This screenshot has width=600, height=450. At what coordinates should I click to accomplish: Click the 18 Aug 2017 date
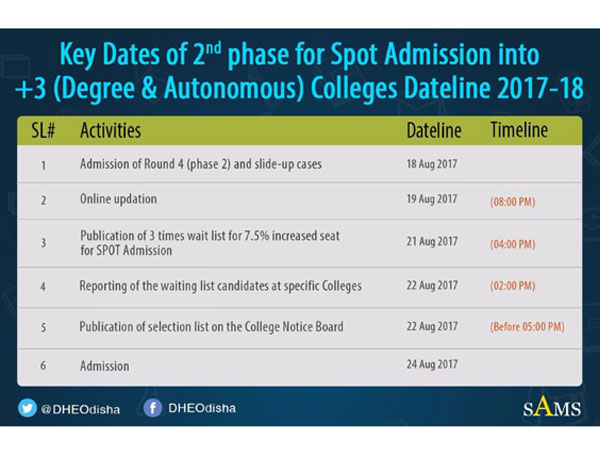[x=433, y=163]
